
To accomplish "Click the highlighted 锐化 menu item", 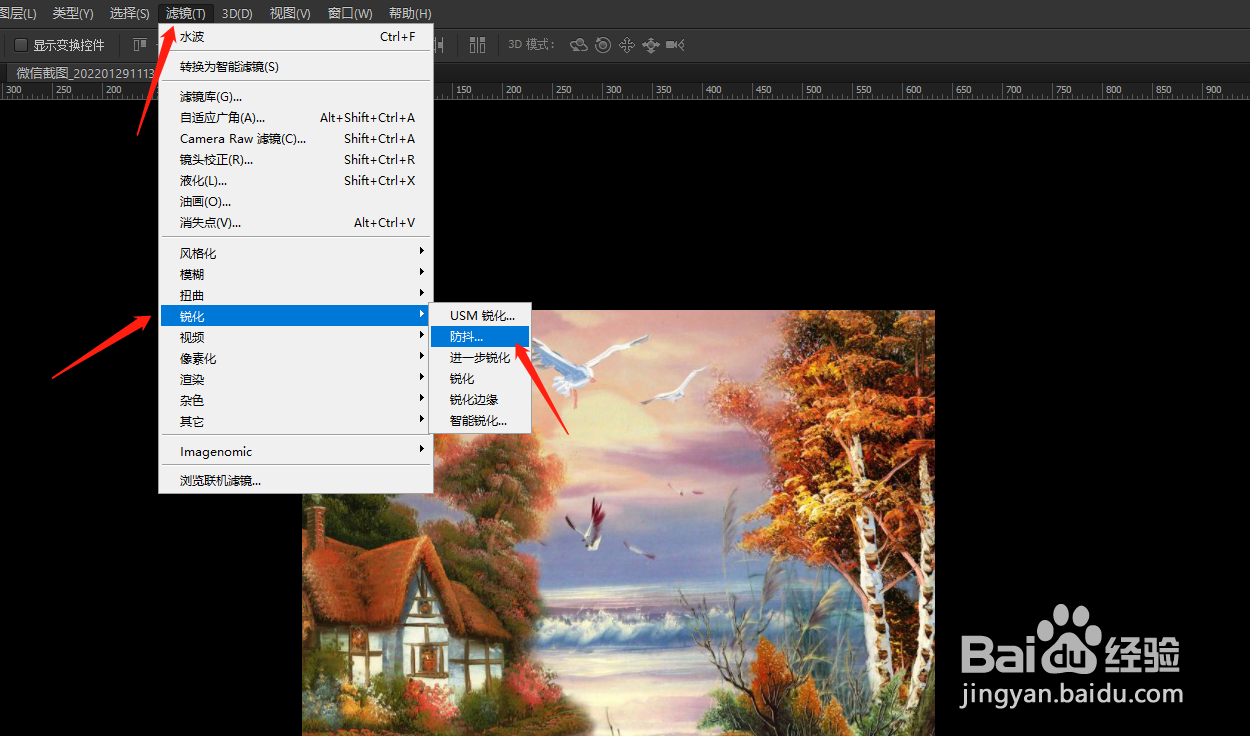I will (x=296, y=316).
